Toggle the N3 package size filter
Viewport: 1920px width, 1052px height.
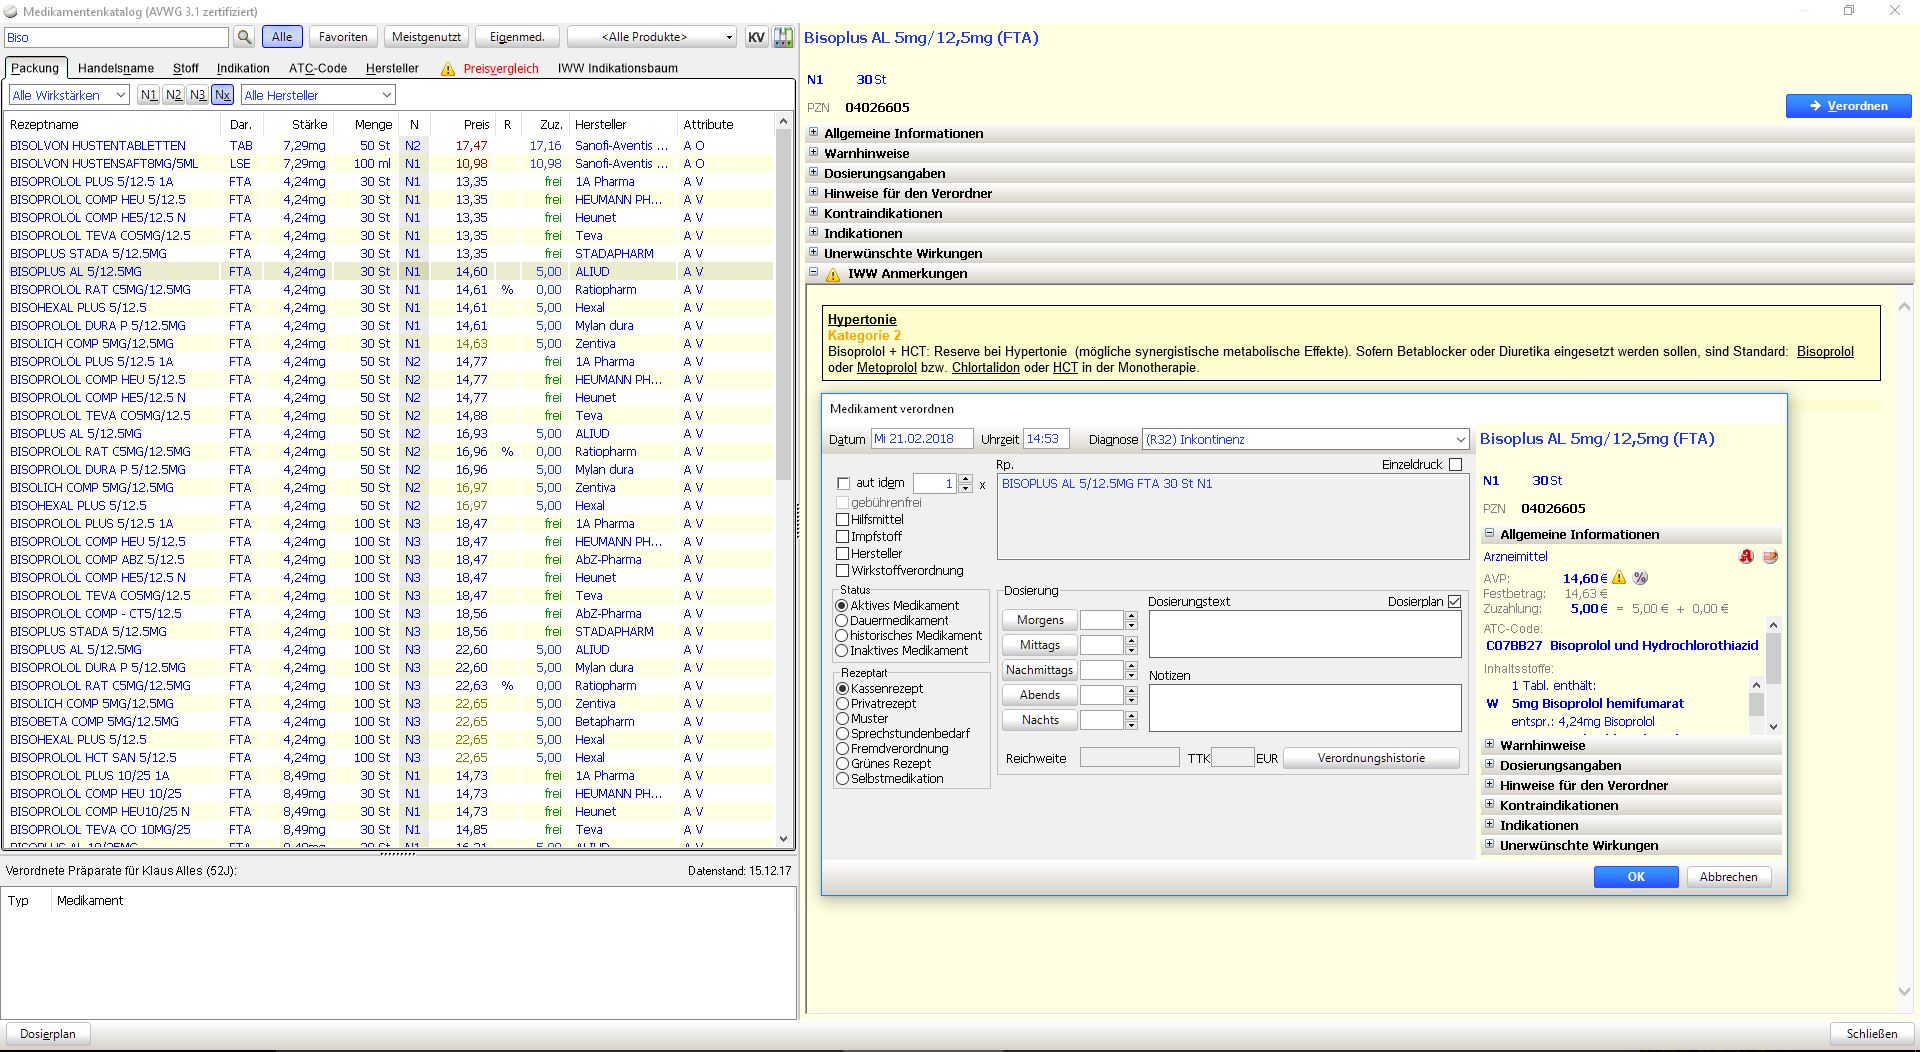[198, 95]
